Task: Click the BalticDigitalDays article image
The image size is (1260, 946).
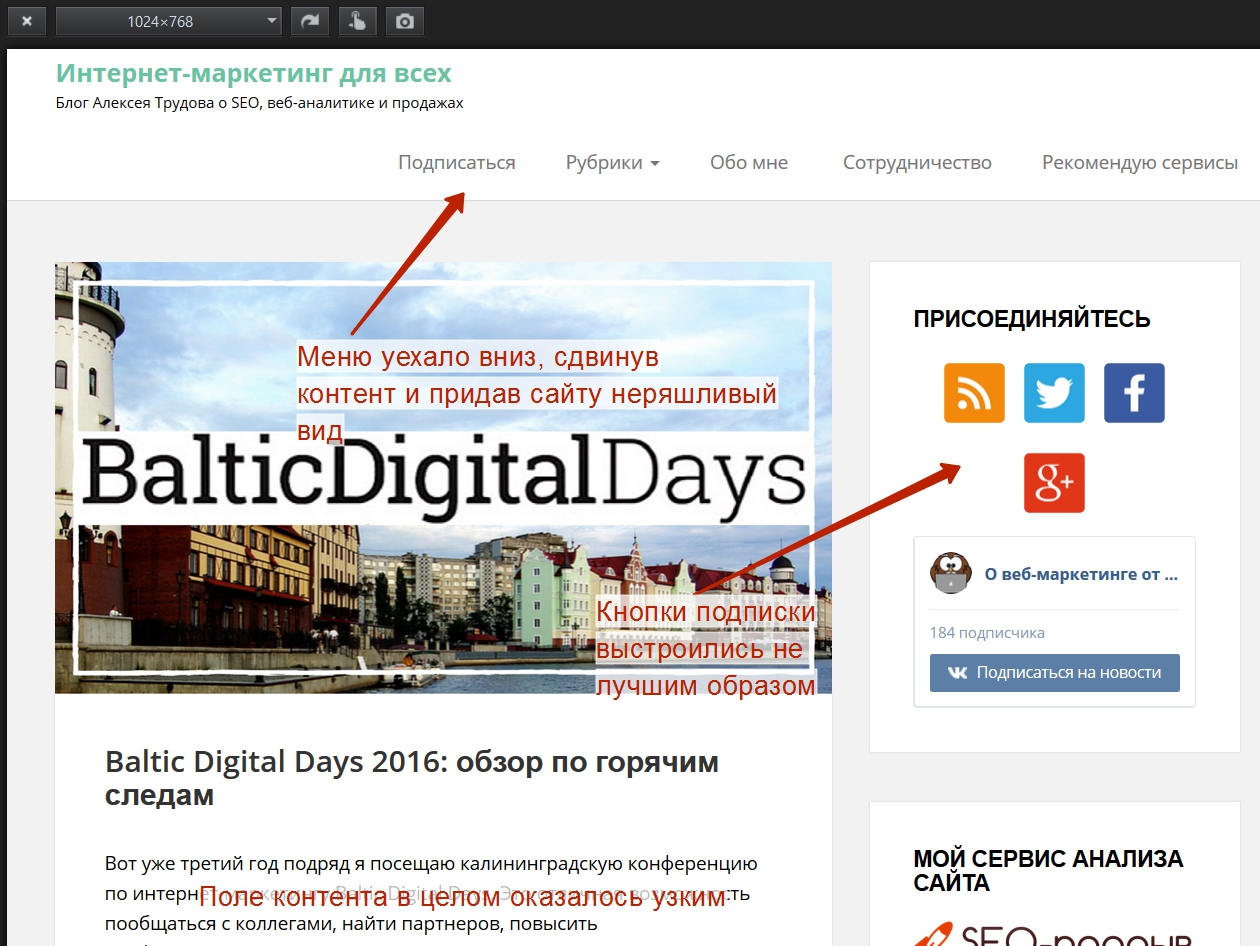Action: tap(443, 477)
